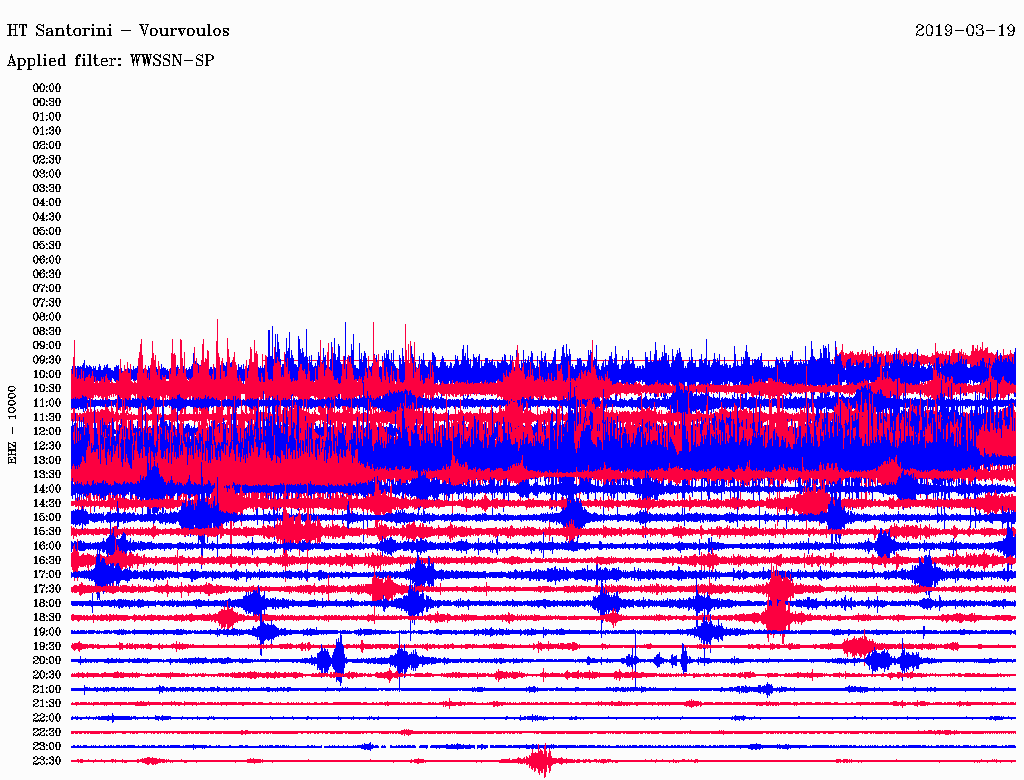Click the 00:00 time label
Image resolution: width=1024 pixels, height=780 pixels.
[47, 88]
